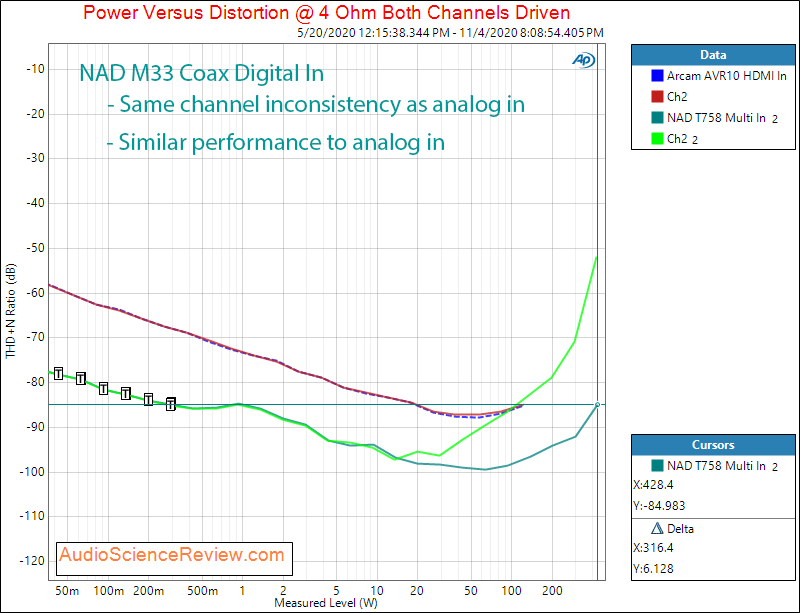The image size is (800, 613).
Task: Click cursor value X:428.4
Action: tap(653, 485)
